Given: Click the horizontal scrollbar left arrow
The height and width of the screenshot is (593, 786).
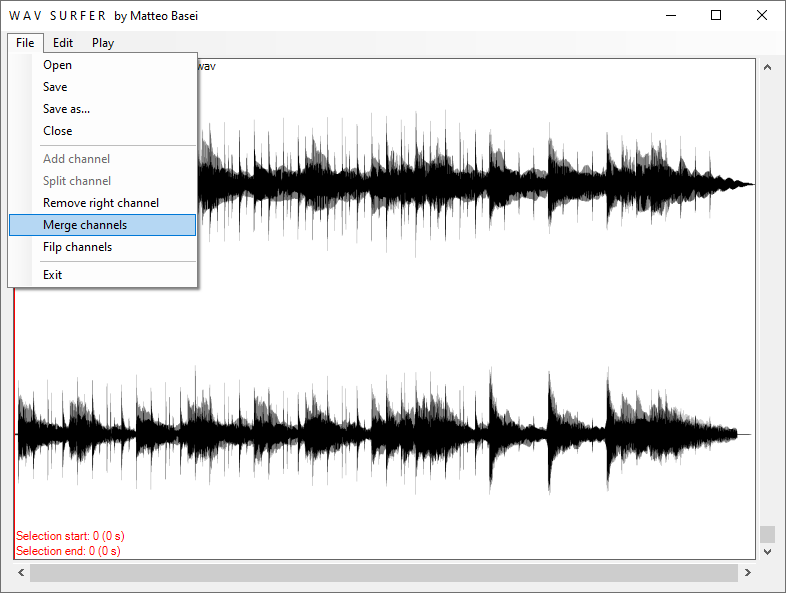Looking at the screenshot, I should tap(21, 572).
